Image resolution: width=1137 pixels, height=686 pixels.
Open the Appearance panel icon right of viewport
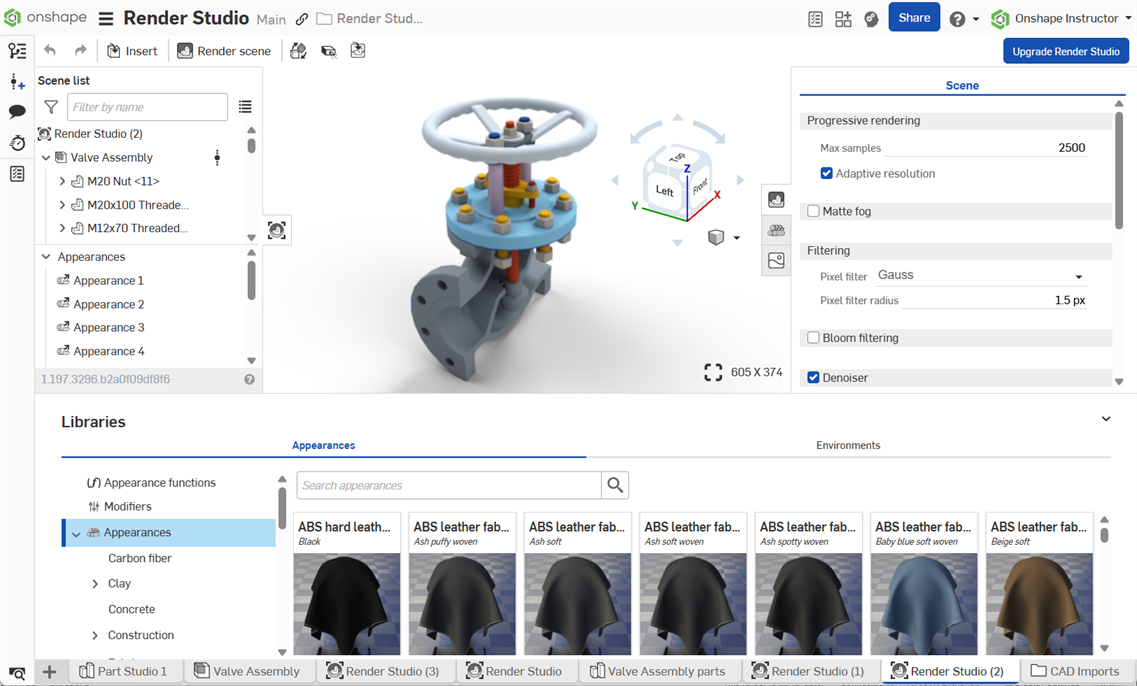(776, 231)
